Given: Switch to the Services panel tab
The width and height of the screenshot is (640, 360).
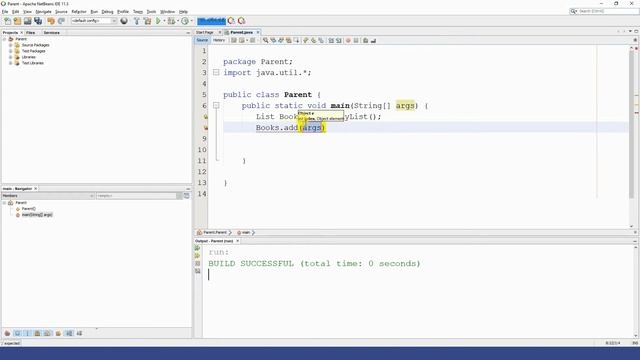Looking at the screenshot, I should click(52, 33).
